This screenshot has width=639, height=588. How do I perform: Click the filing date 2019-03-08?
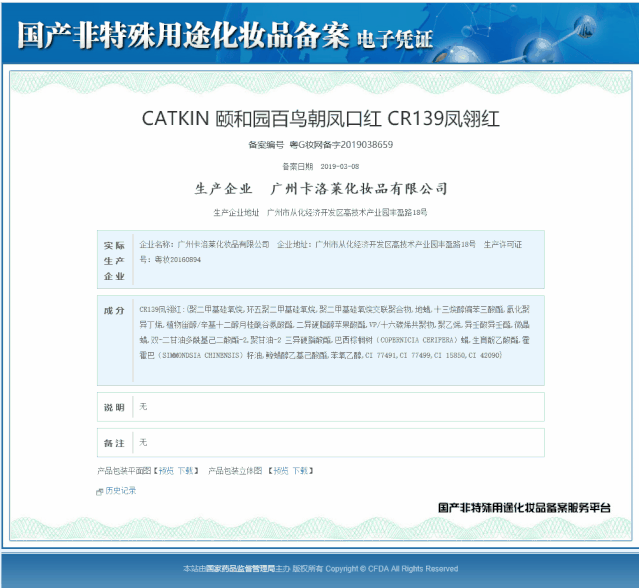pos(339,166)
